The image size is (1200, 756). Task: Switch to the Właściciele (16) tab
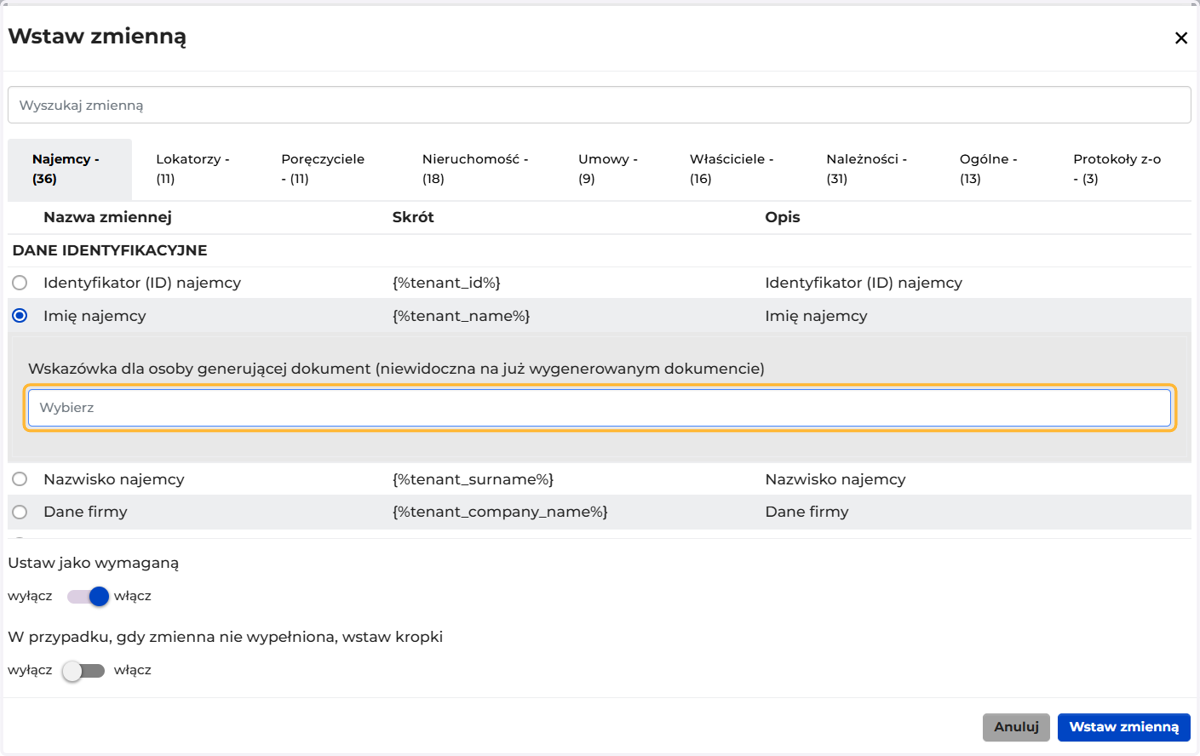[x=732, y=169]
